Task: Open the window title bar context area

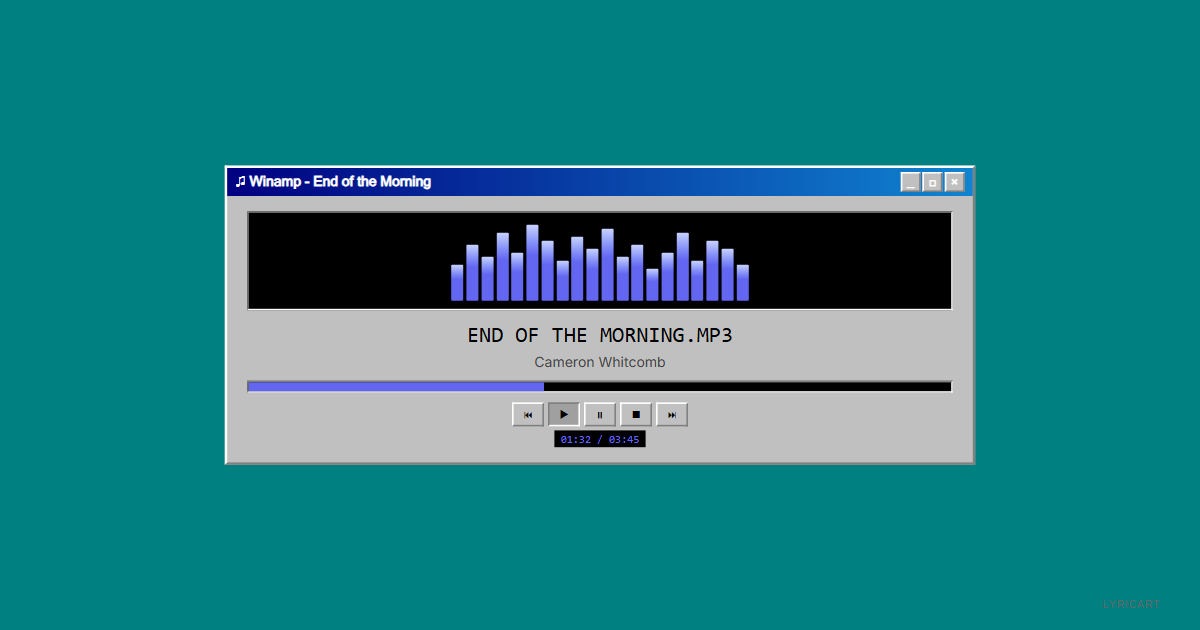Action: pyautogui.click(x=600, y=181)
